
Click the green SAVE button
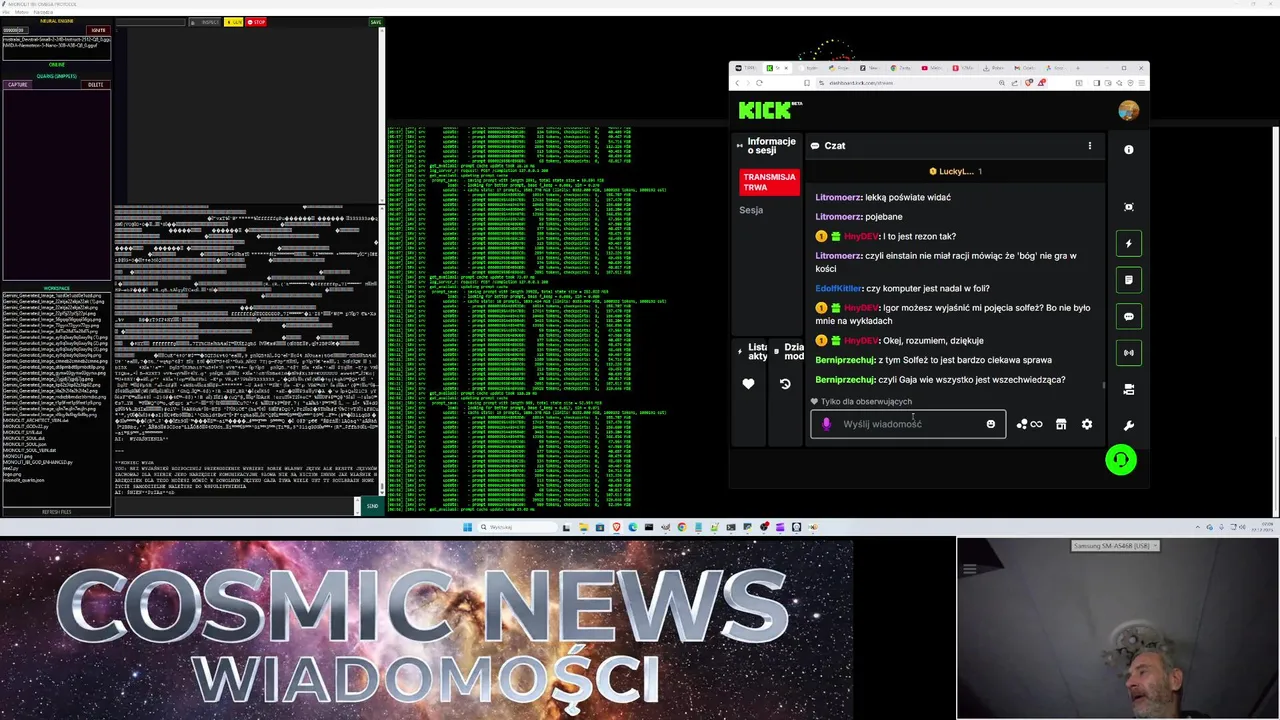[x=376, y=22]
